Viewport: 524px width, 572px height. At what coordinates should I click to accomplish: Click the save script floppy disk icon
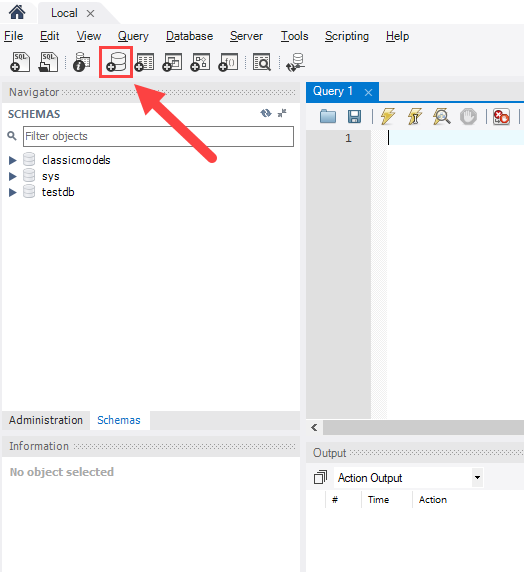pyautogui.click(x=354, y=117)
